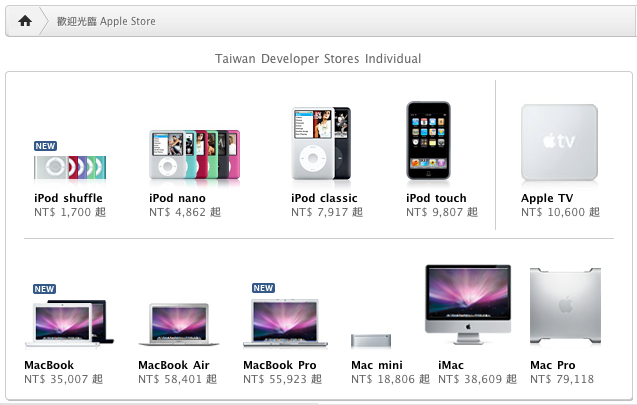Select the MacBook Air title link
The width and height of the screenshot is (637, 405).
[174, 365]
